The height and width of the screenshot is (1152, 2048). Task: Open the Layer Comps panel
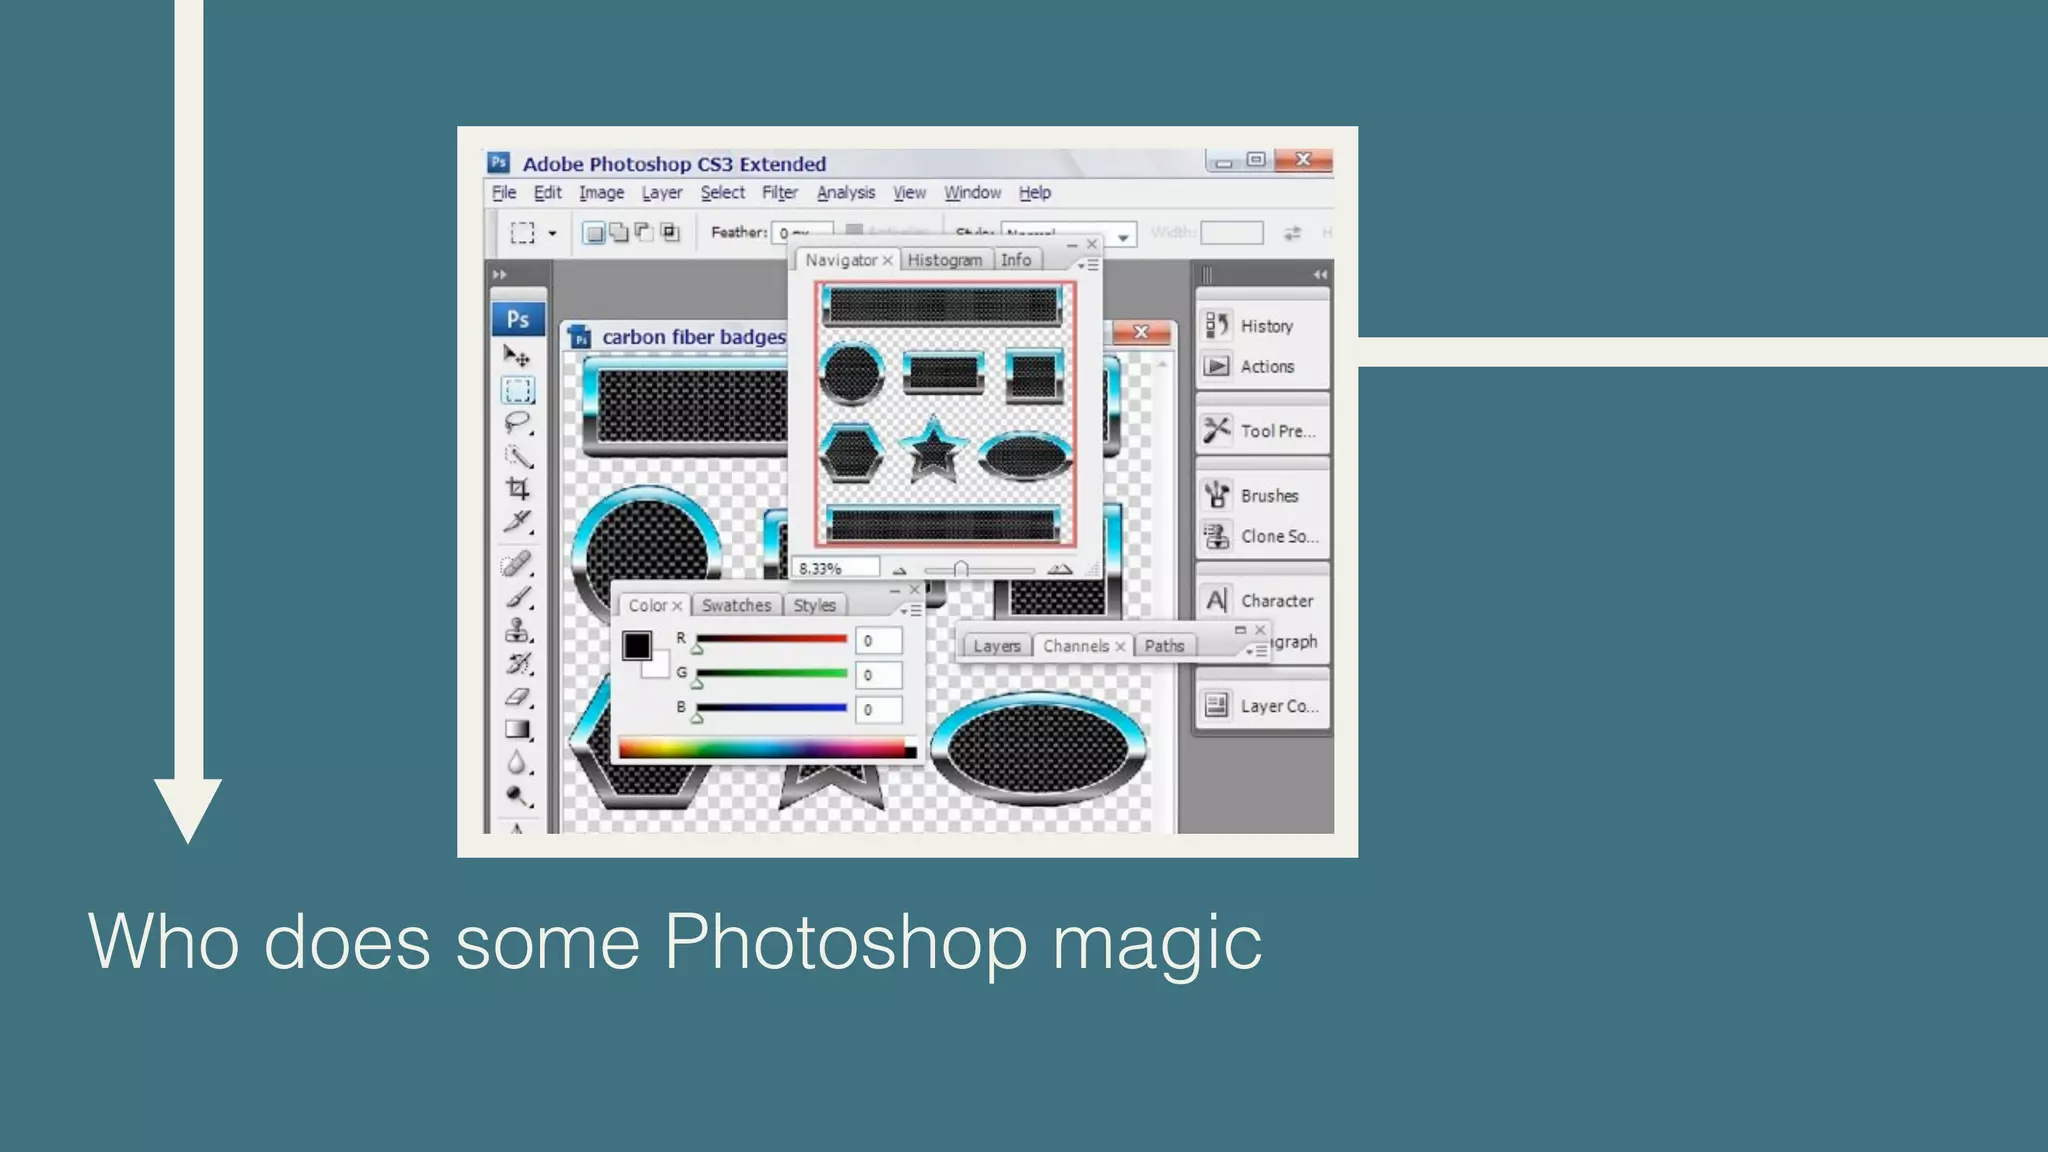pos(1262,706)
